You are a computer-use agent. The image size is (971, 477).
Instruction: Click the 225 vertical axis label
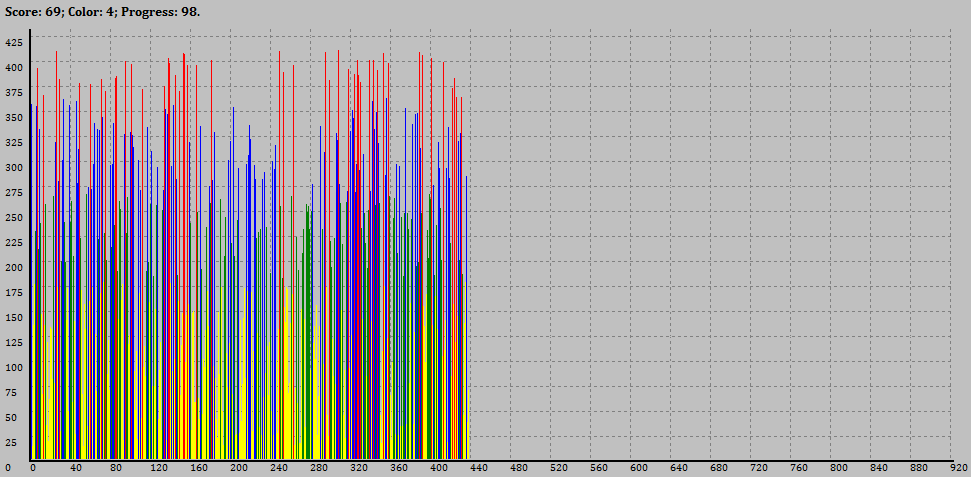[x=13, y=242]
